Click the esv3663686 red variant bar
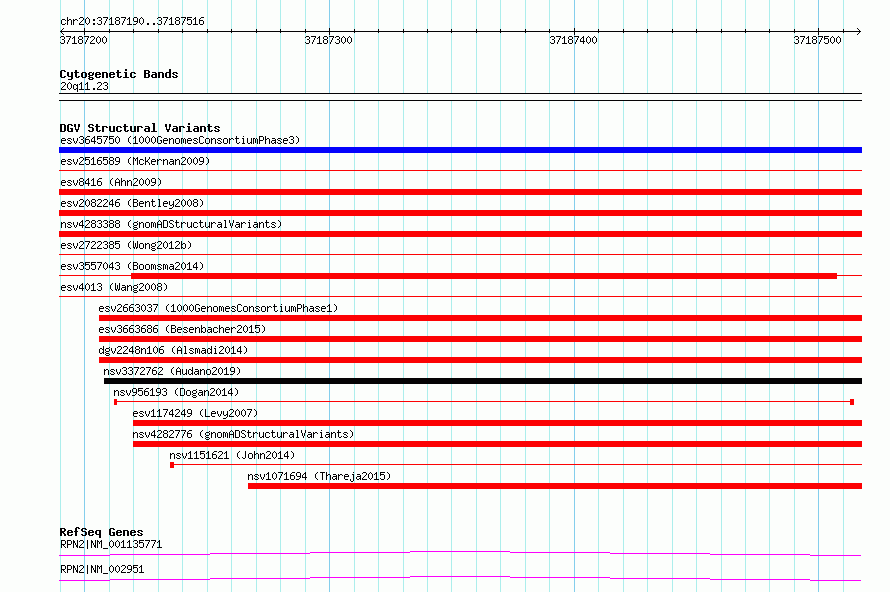 coord(480,339)
